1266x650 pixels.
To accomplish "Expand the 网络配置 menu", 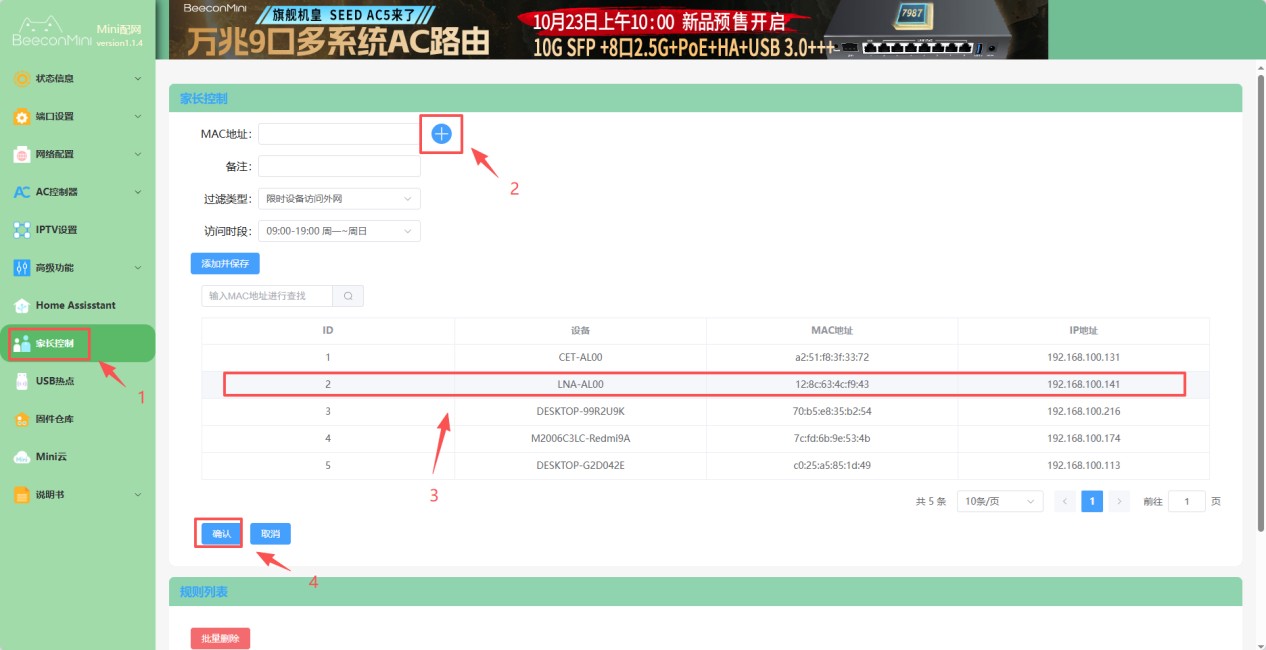I will coord(77,154).
